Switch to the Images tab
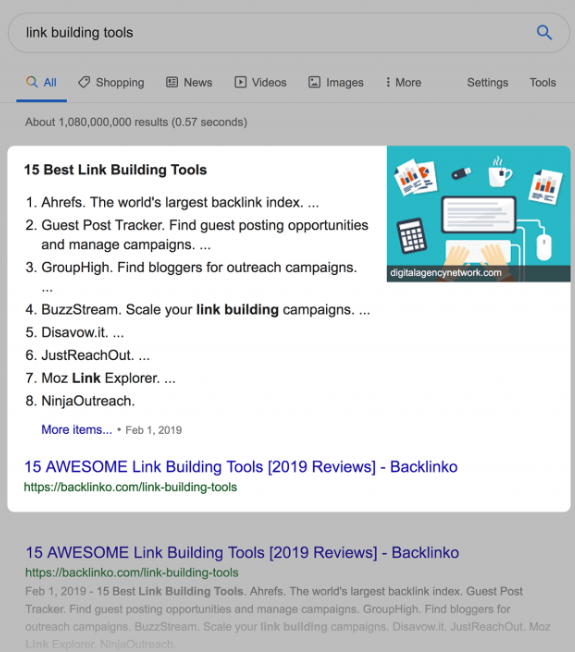This screenshot has height=652, width=575. pos(336,82)
